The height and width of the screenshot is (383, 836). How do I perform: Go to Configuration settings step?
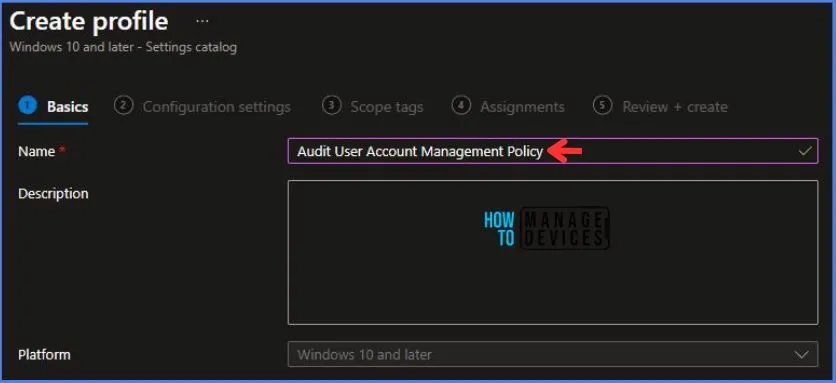pos(203,107)
